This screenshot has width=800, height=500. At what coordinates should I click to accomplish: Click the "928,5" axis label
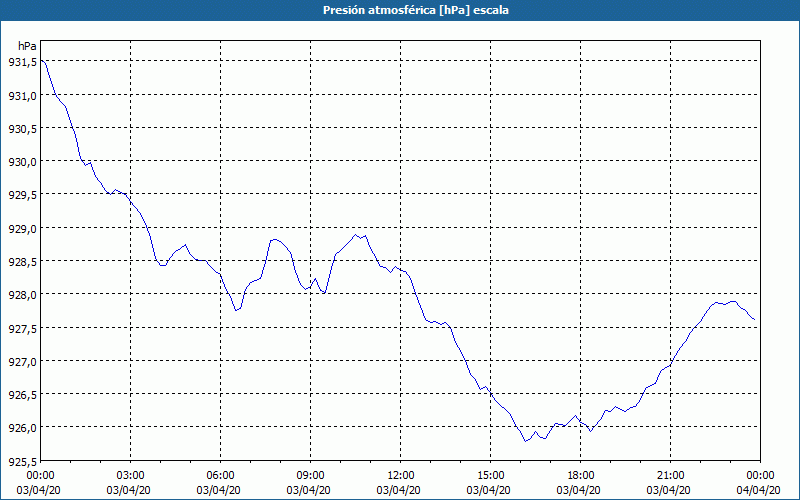pyautogui.click(x=22, y=262)
